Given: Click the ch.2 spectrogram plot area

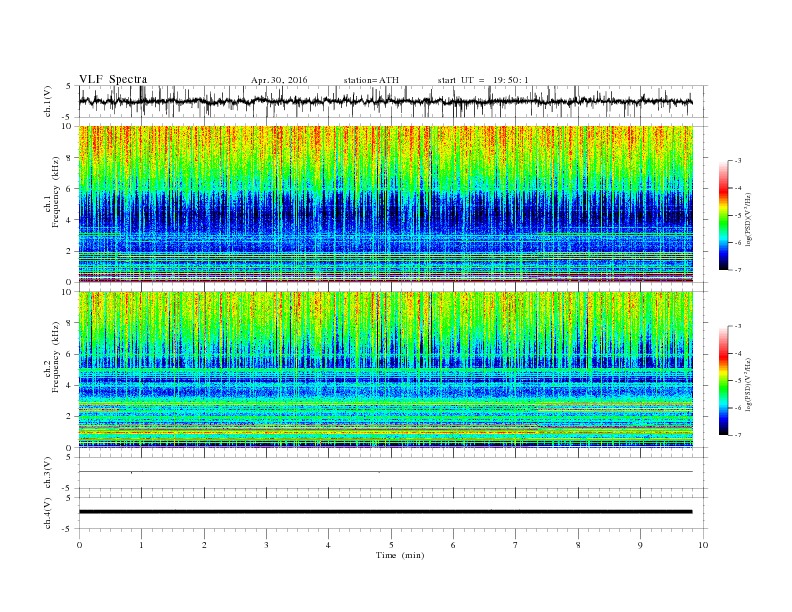Looking at the screenshot, I should [x=386, y=370].
